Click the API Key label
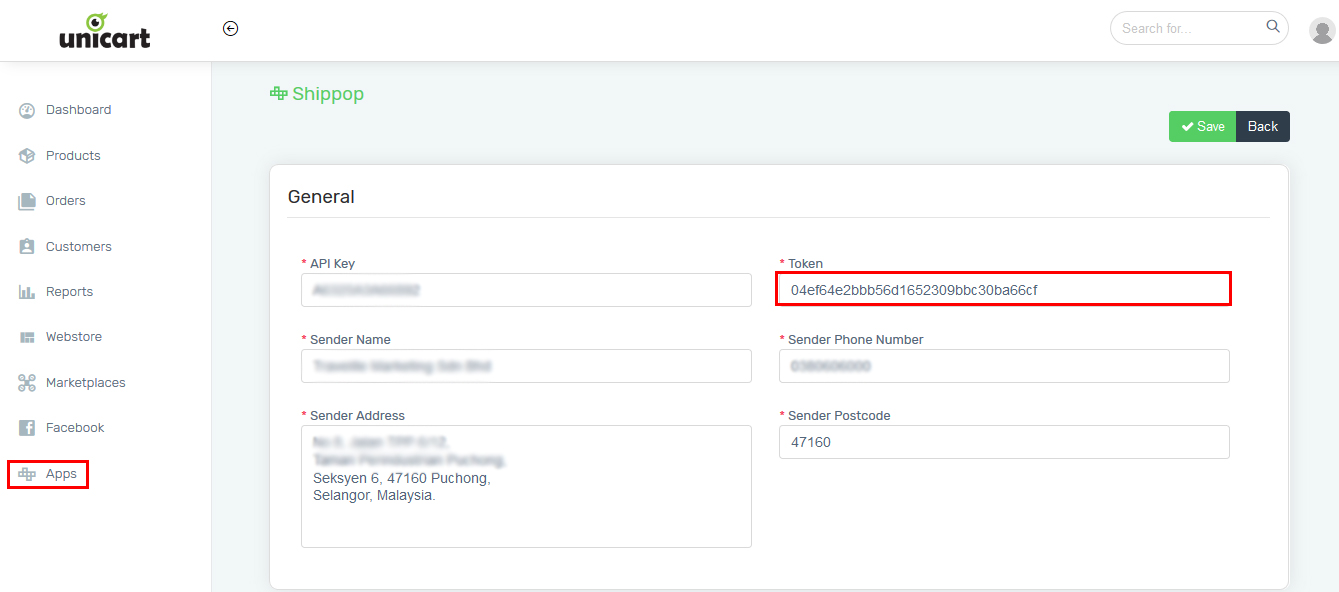The height and width of the screenshot is (592, 1339). pos(332,264)
